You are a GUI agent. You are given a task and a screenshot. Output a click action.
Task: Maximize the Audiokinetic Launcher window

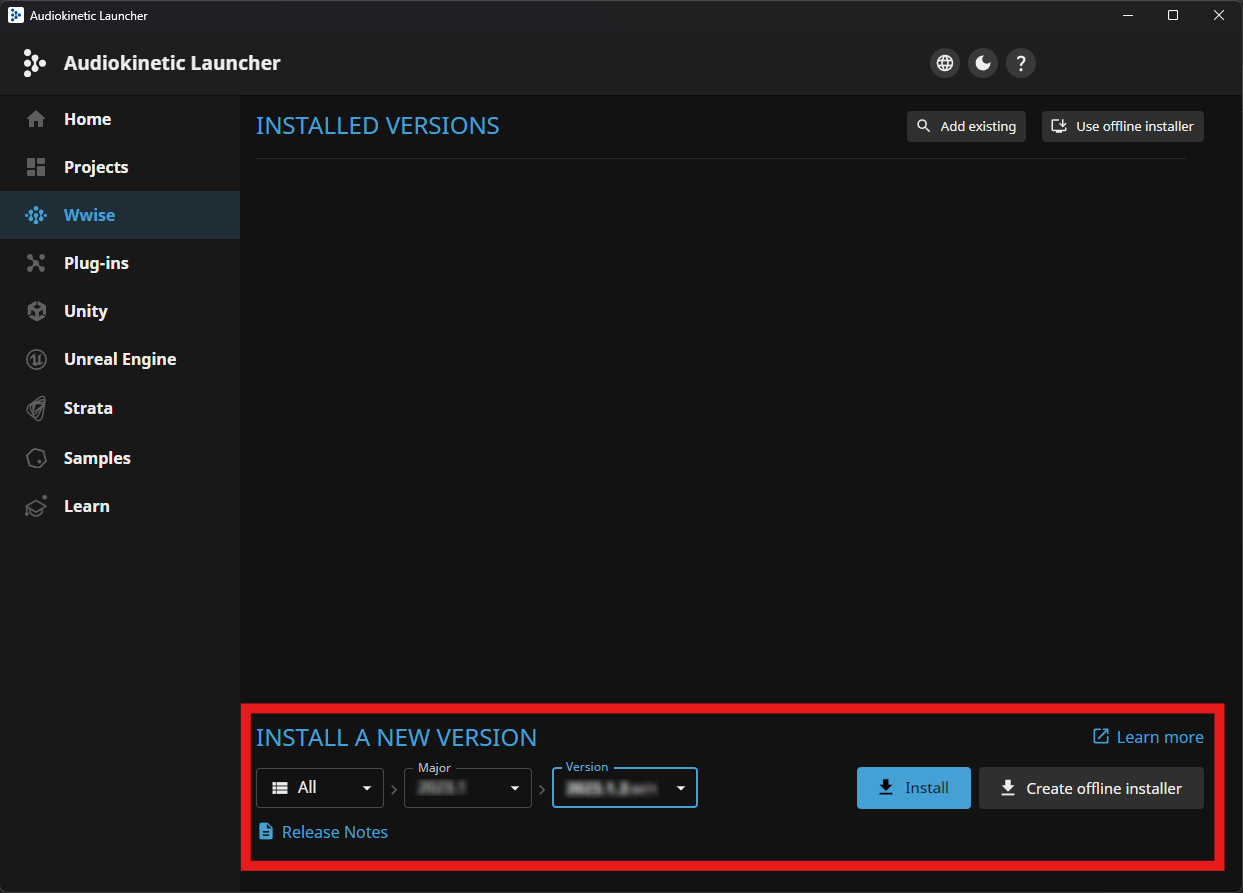pyautogui.click(x=1173, y=15)
